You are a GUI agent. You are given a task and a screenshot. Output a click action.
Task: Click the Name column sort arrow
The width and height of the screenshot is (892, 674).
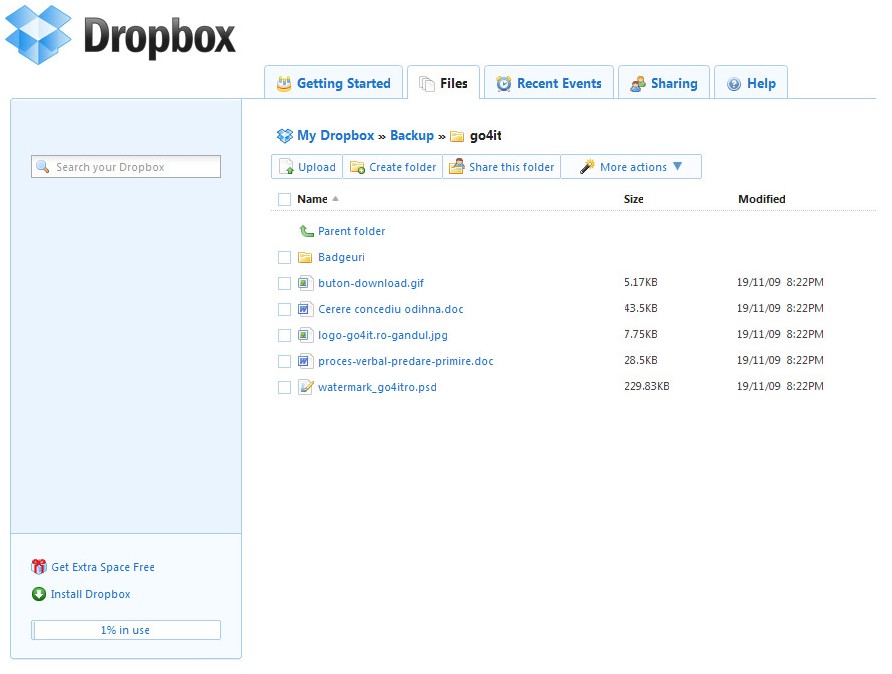click(336, 199)
